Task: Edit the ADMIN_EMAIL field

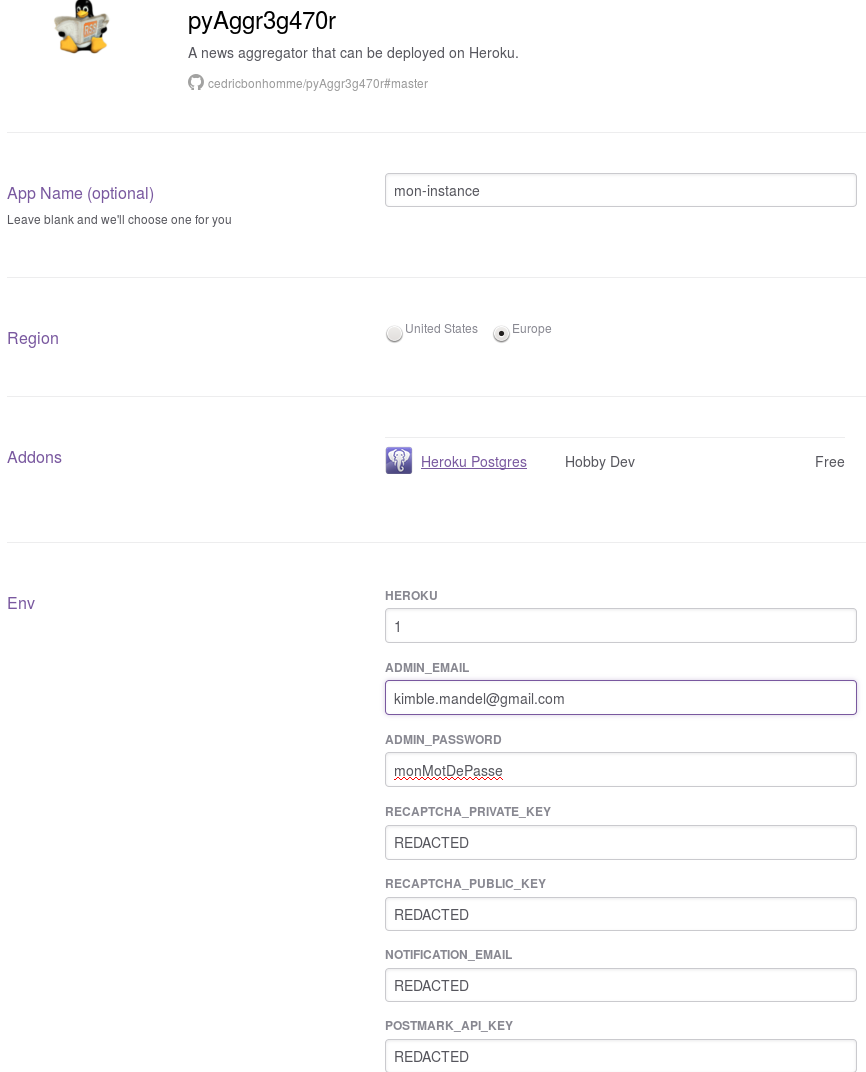Action: [621, 697]
